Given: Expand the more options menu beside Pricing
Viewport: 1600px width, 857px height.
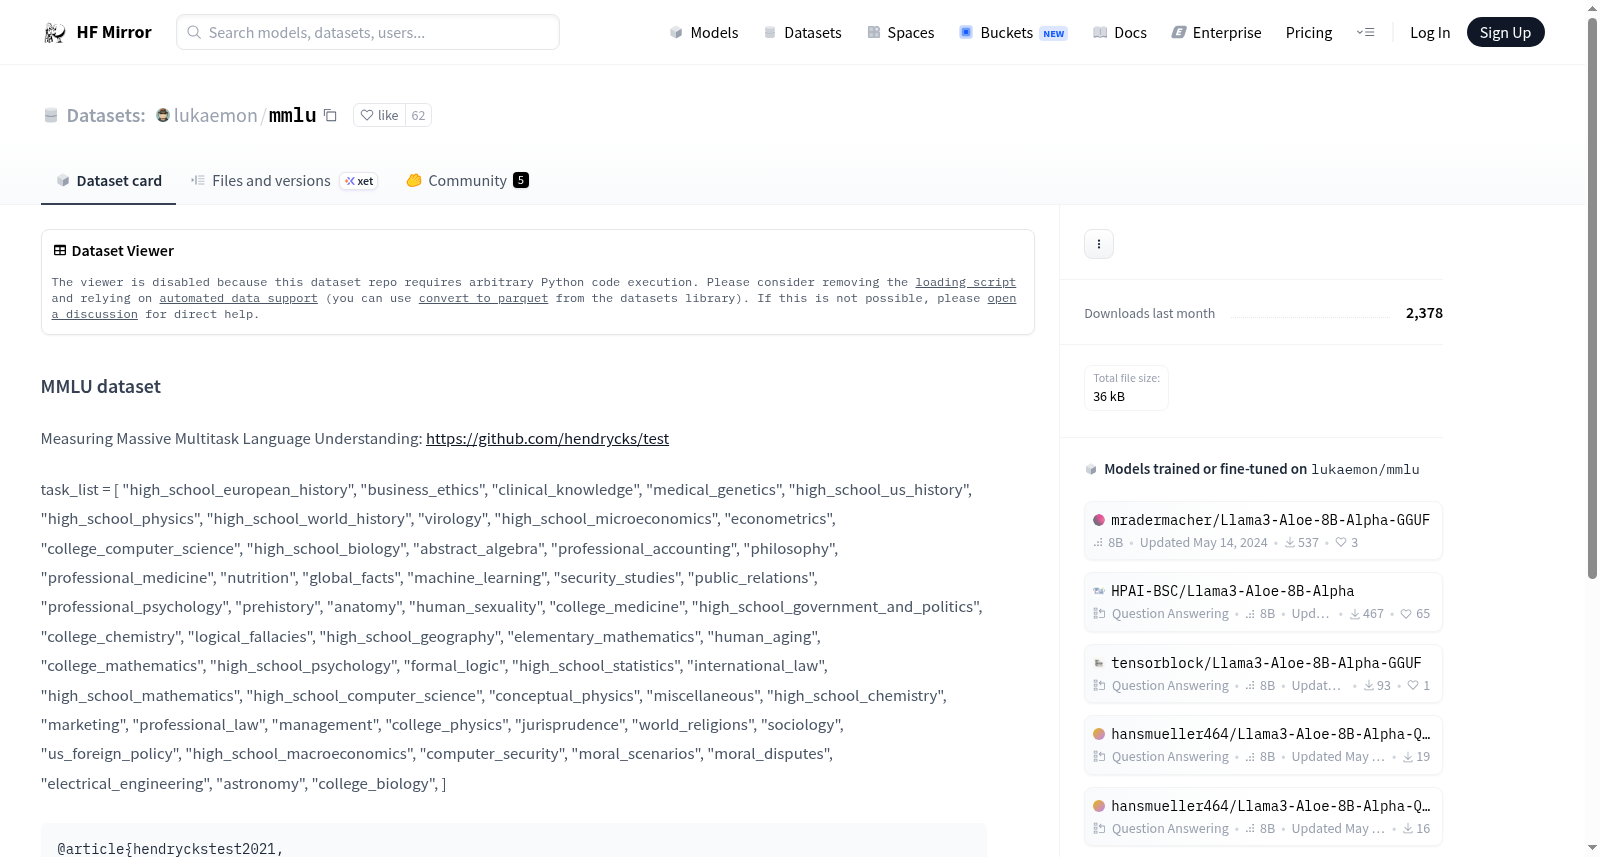Looking at the screenshot, I should (x=1365, y=33).
